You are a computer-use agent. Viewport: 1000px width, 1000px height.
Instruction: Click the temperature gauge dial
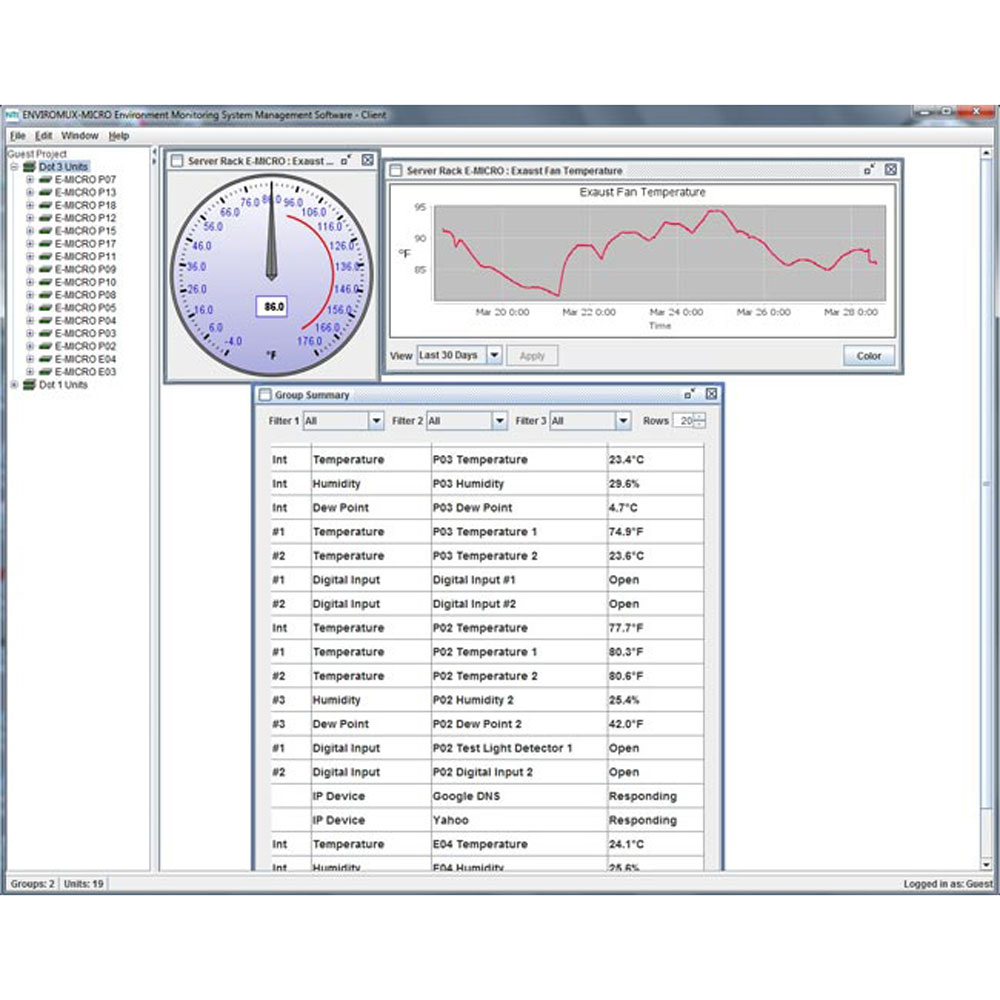click(272, 275)
